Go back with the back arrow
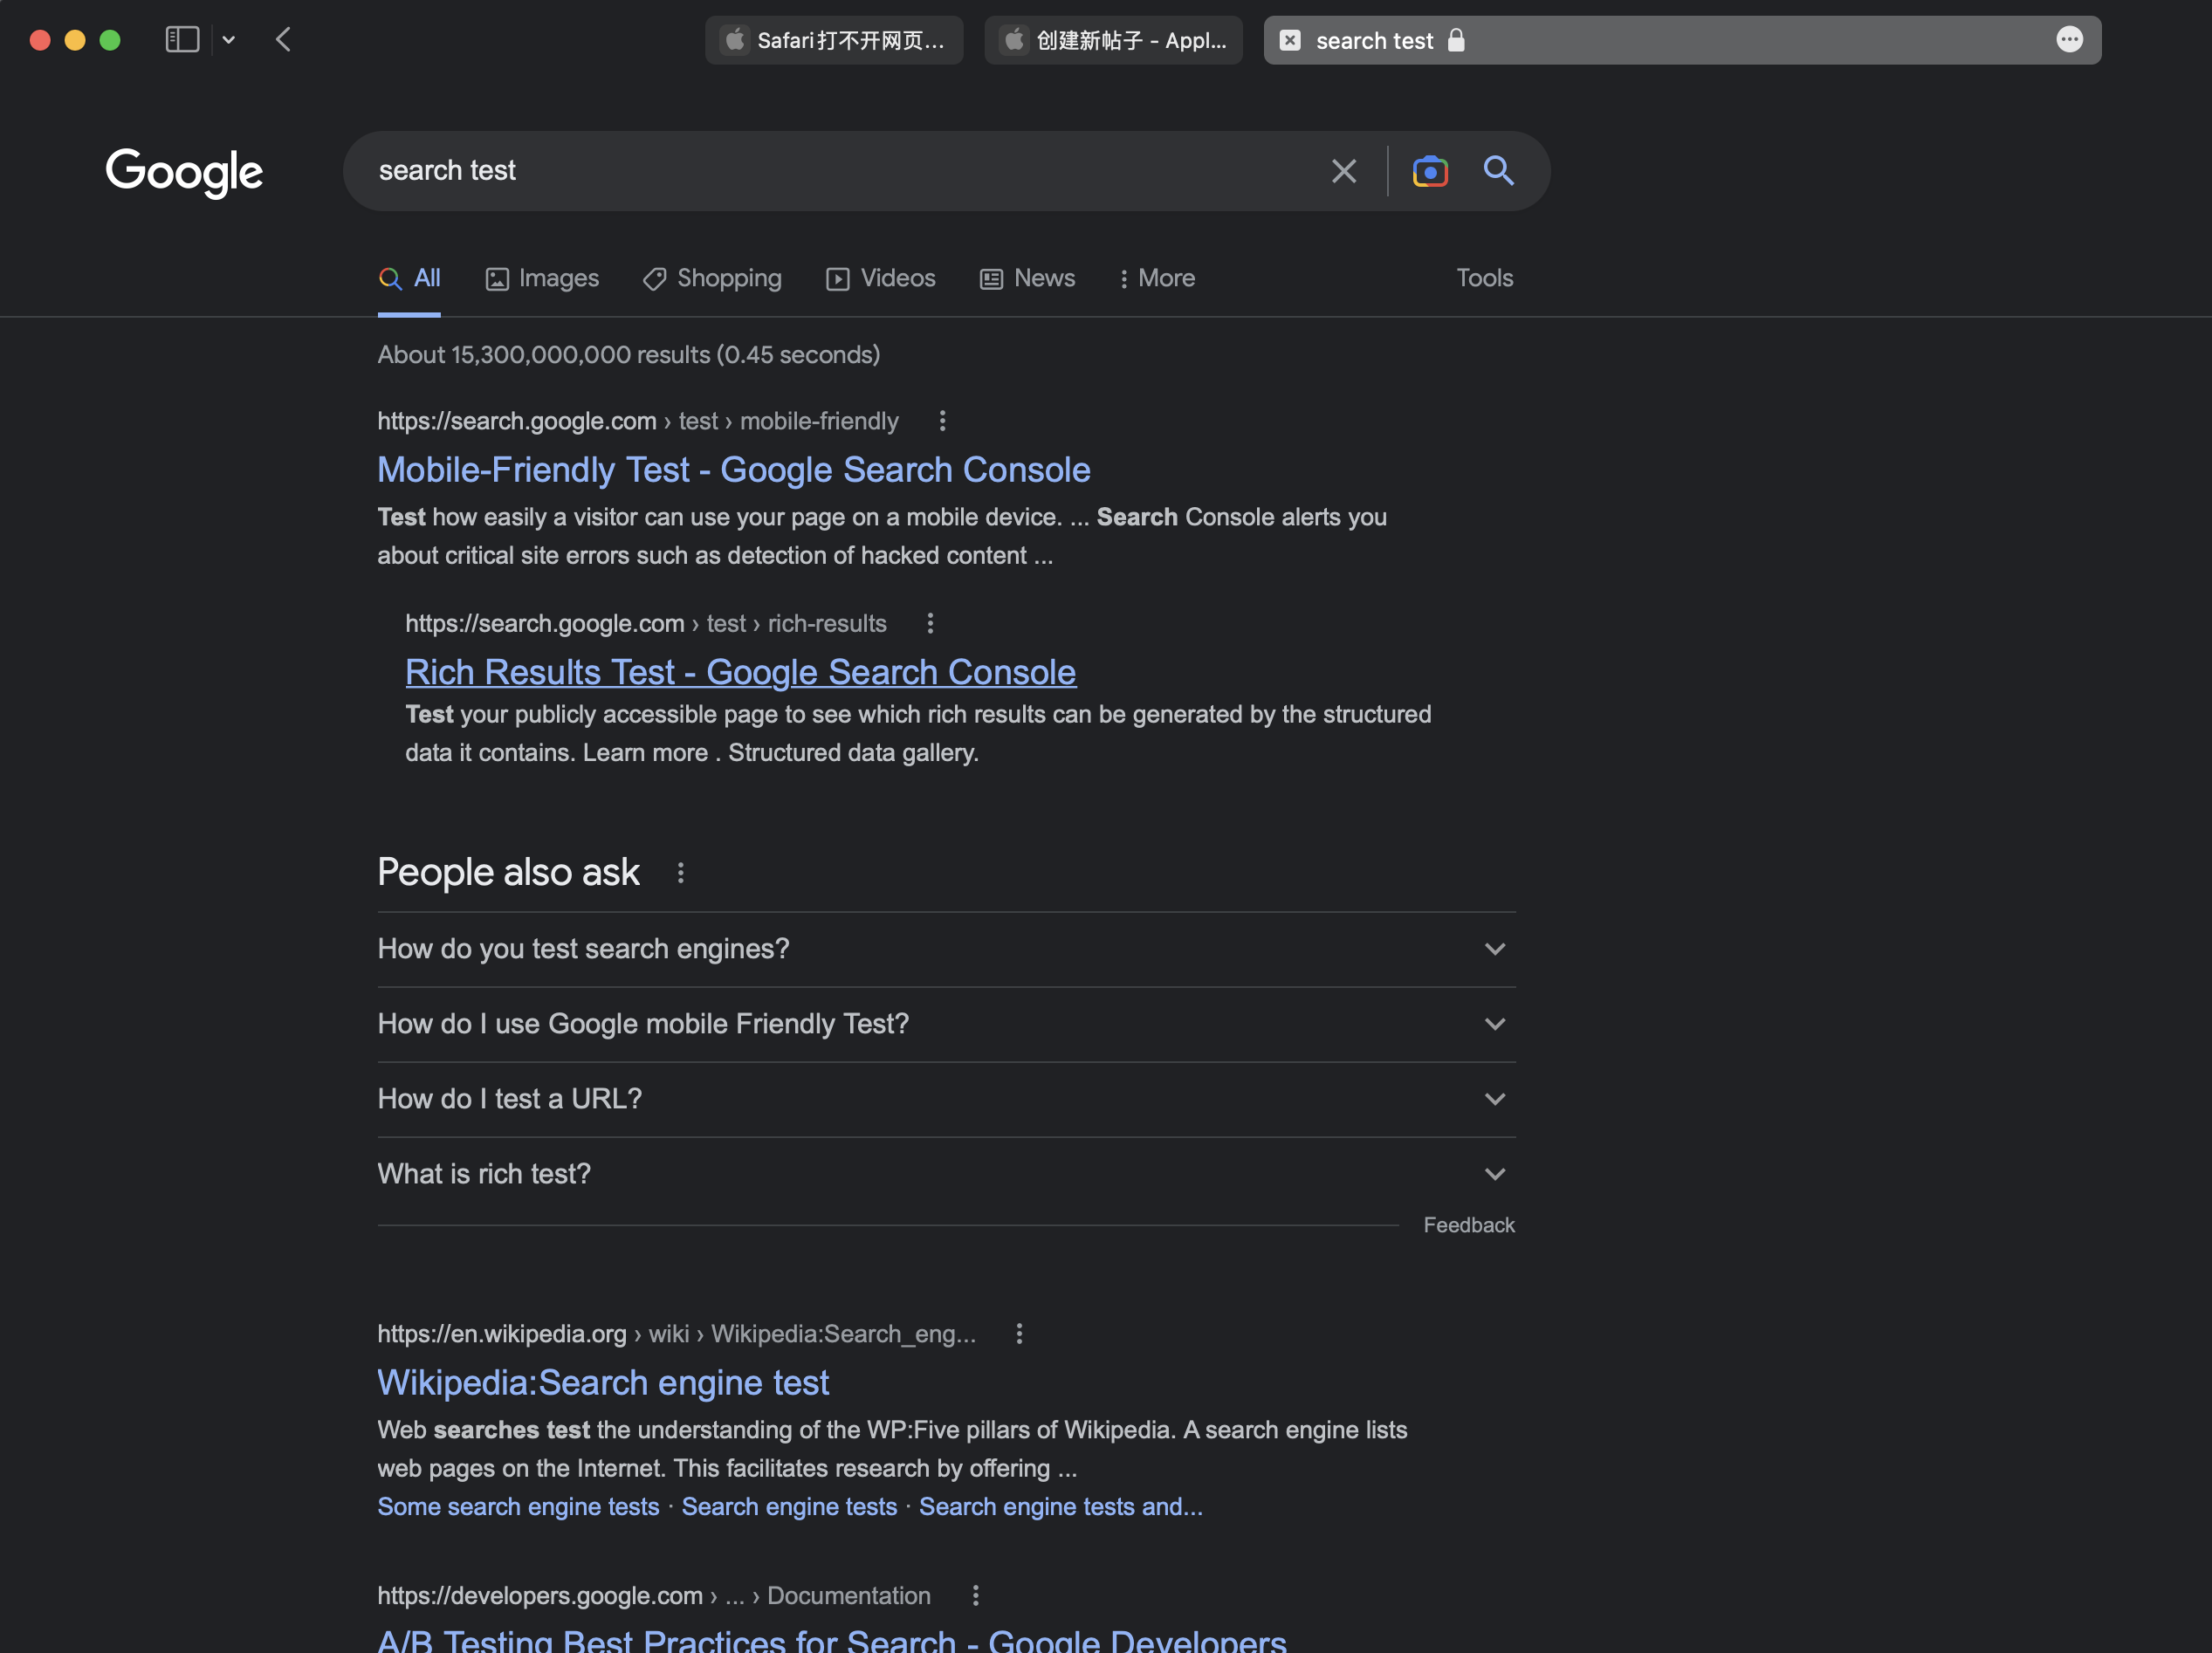Viewport: 2212px width, 1653px height. click(x=284, y=40)
